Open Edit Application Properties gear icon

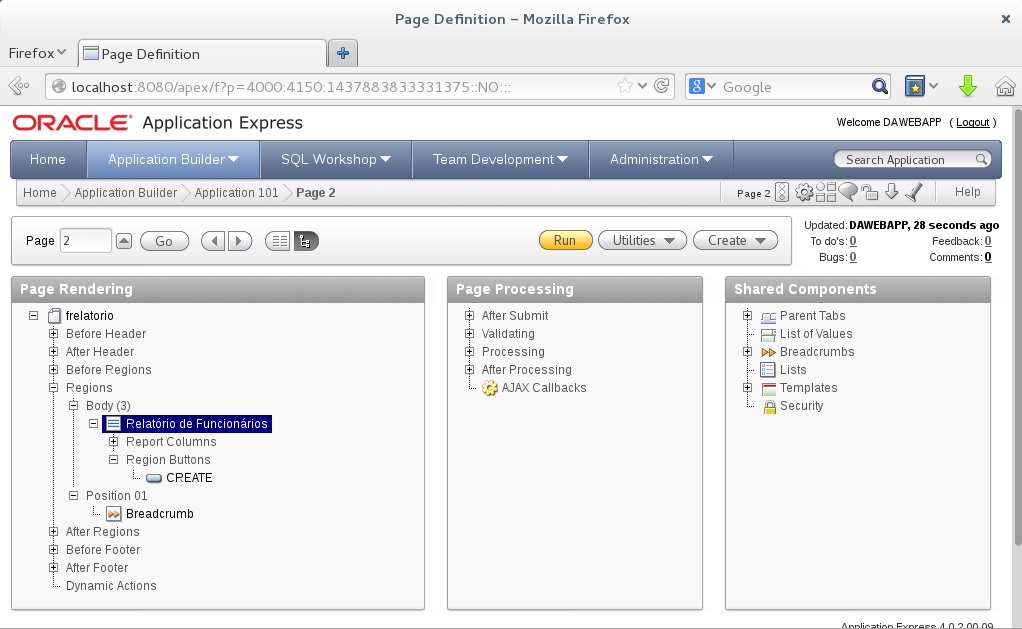coord(803,192)
